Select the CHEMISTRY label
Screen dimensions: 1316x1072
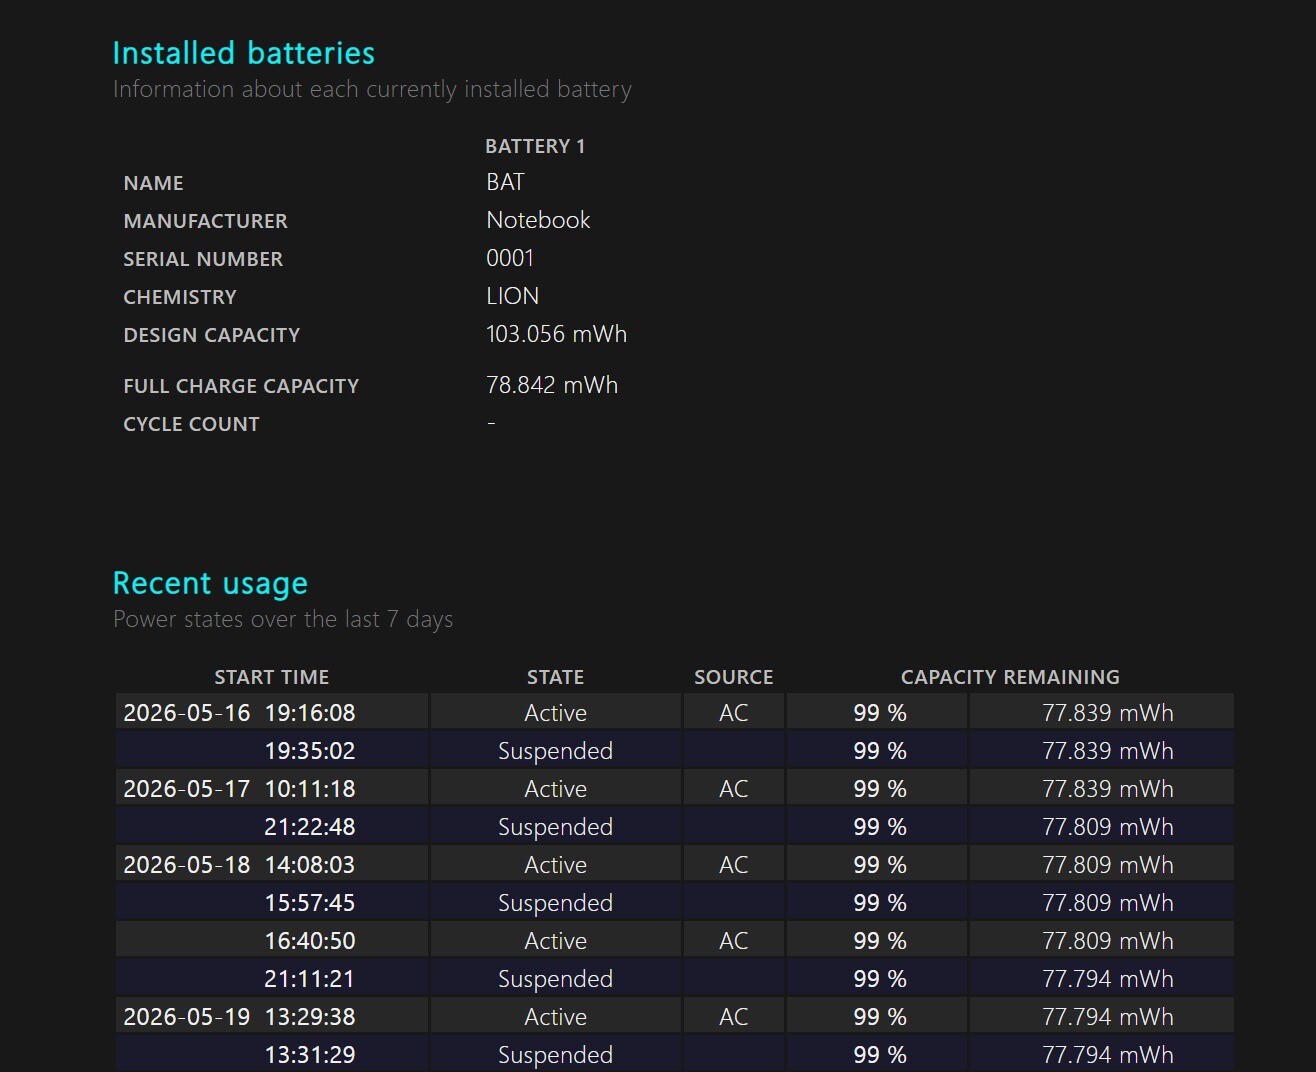[180, 297]
